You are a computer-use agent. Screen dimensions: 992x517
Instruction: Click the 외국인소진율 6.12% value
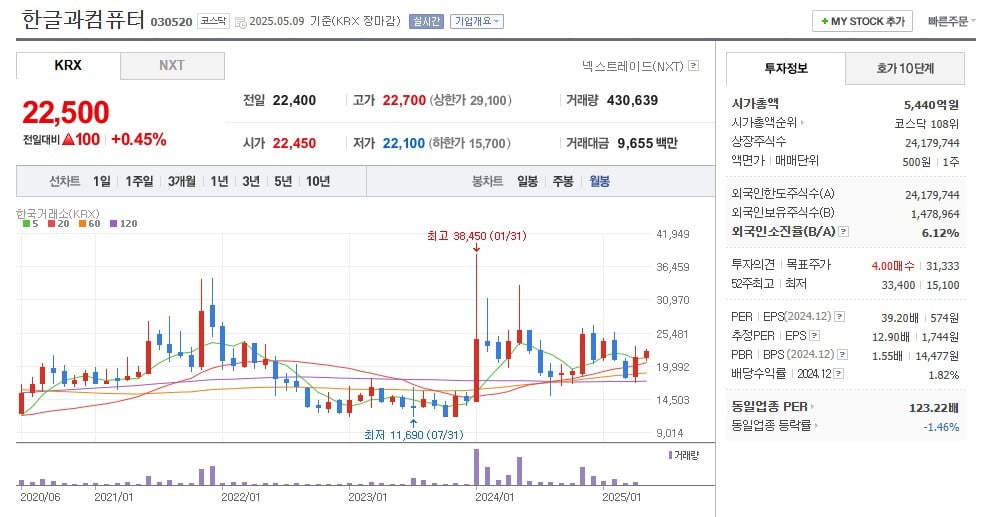(941, 233)
